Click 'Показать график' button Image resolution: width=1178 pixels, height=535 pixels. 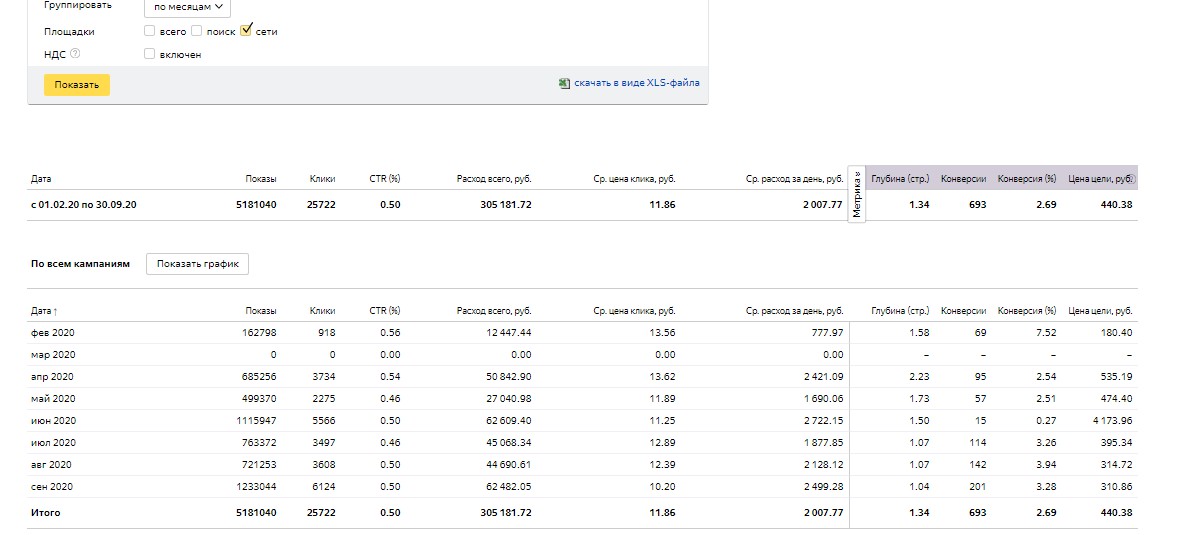tap(197, 264)
